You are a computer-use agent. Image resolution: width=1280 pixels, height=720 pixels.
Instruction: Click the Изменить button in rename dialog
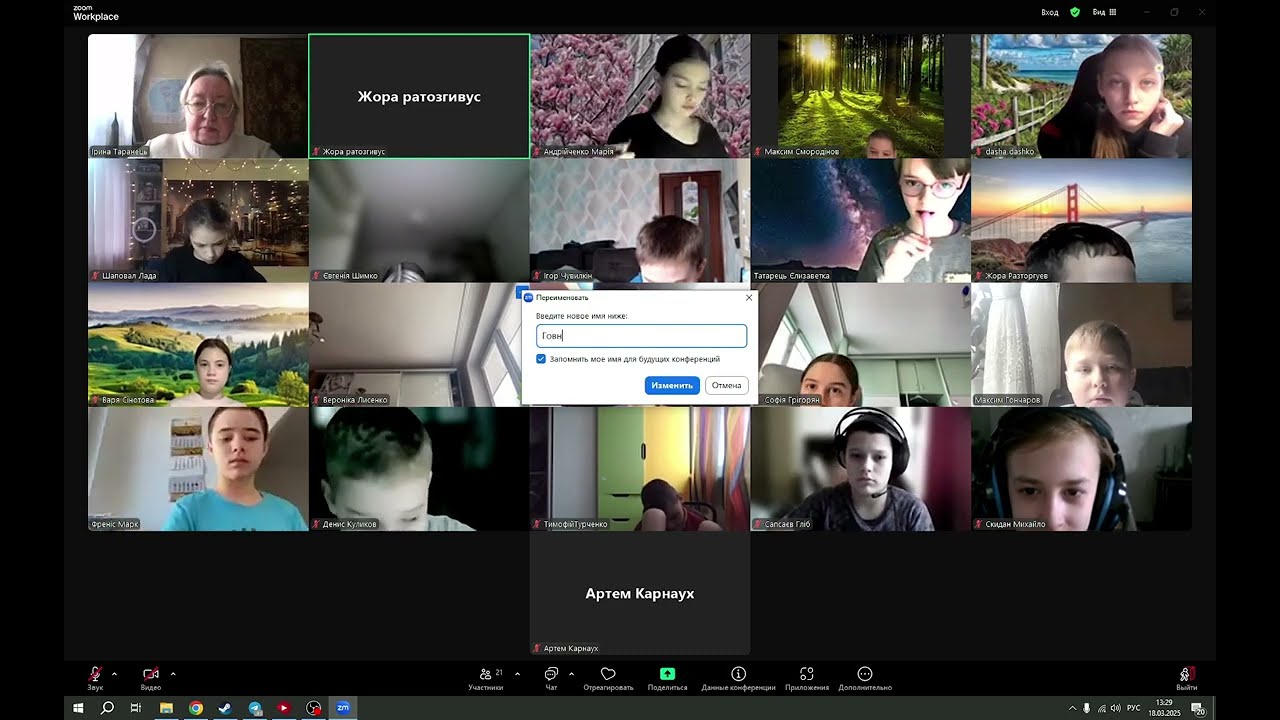point(672,385)
